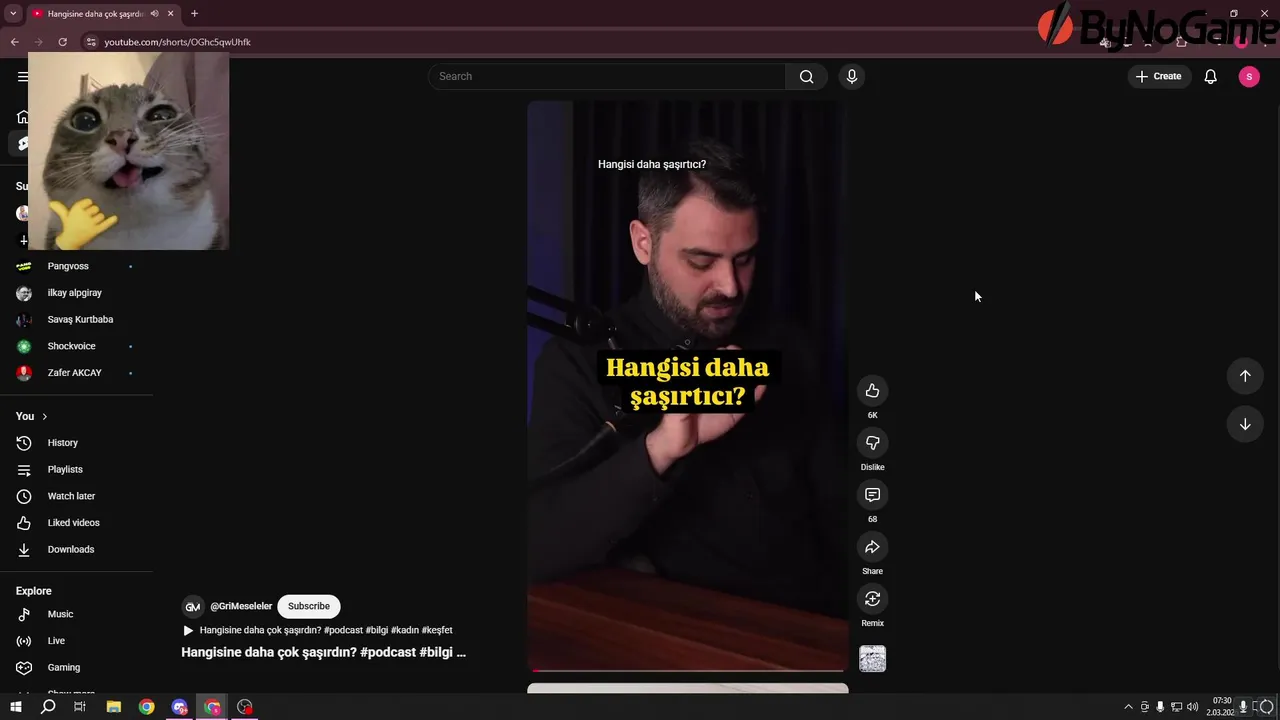Reload the page with refresh icon
The width and height of the screenshot is (1280, 720).
(62, 42)
